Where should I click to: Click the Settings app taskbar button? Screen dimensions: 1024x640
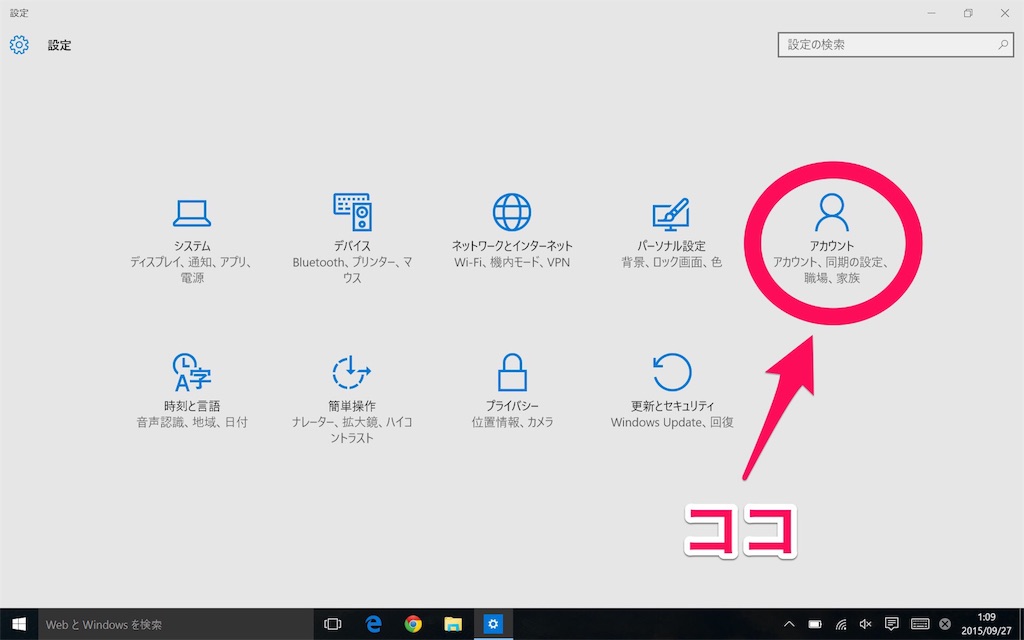click(493, 624)
